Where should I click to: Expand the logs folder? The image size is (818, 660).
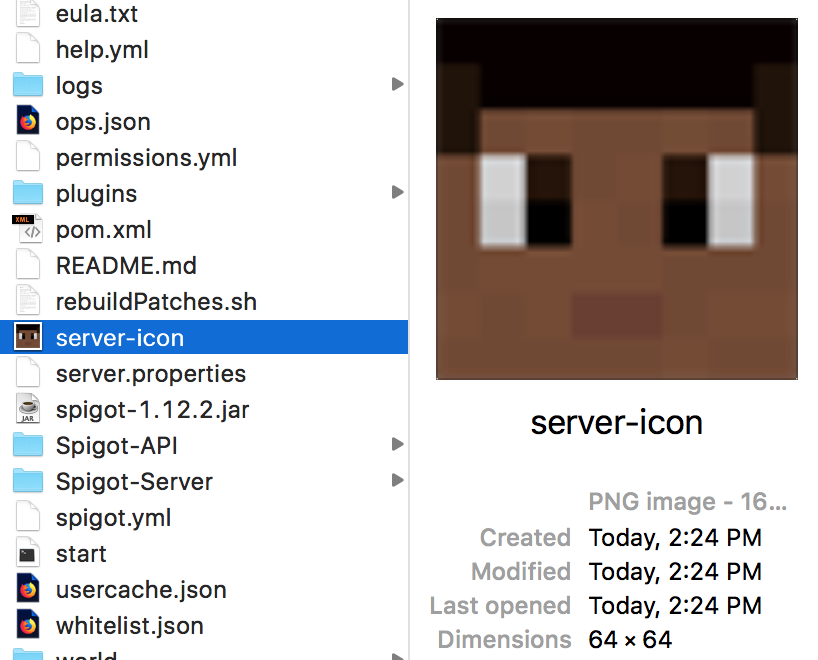point(399,85)
